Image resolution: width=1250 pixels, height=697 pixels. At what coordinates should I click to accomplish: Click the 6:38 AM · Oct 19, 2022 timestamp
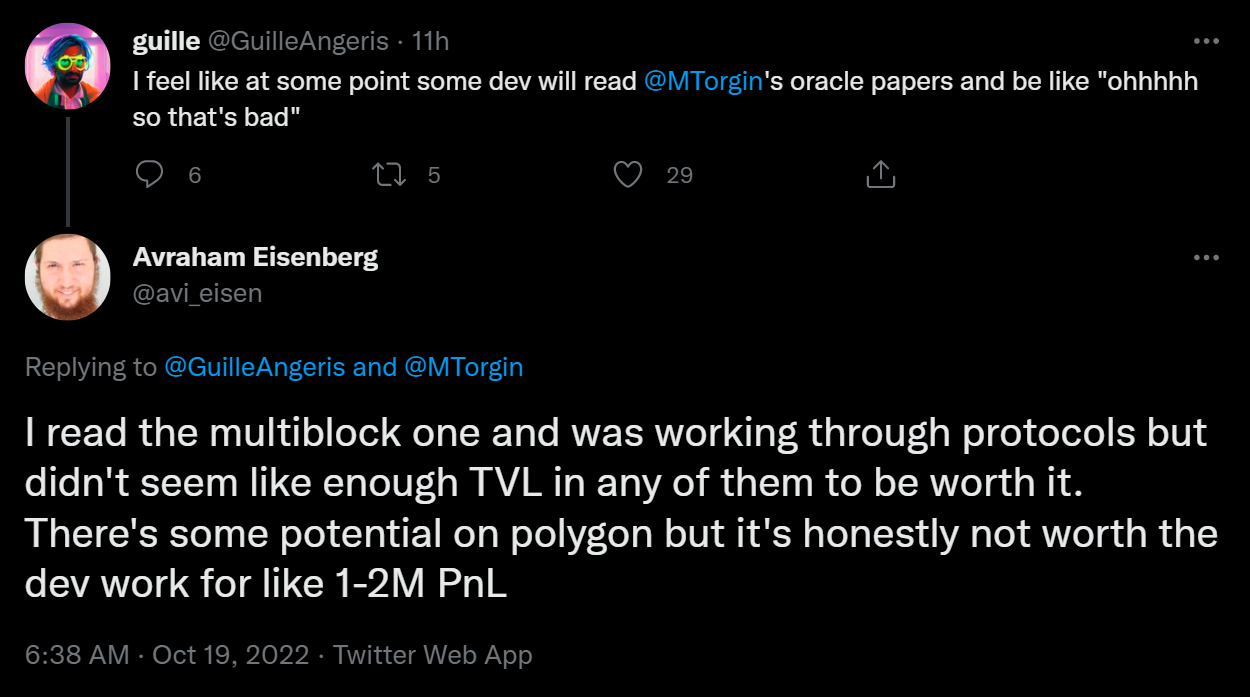[167, 655]
